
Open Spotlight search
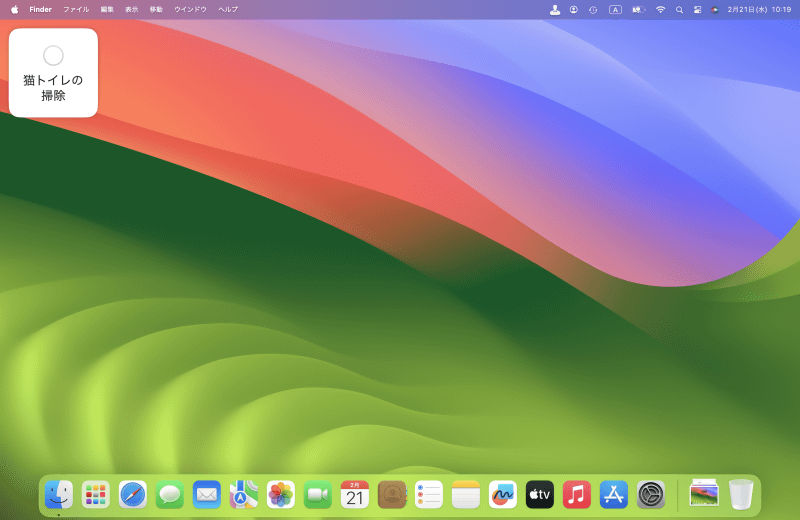[x=679, y=9]
